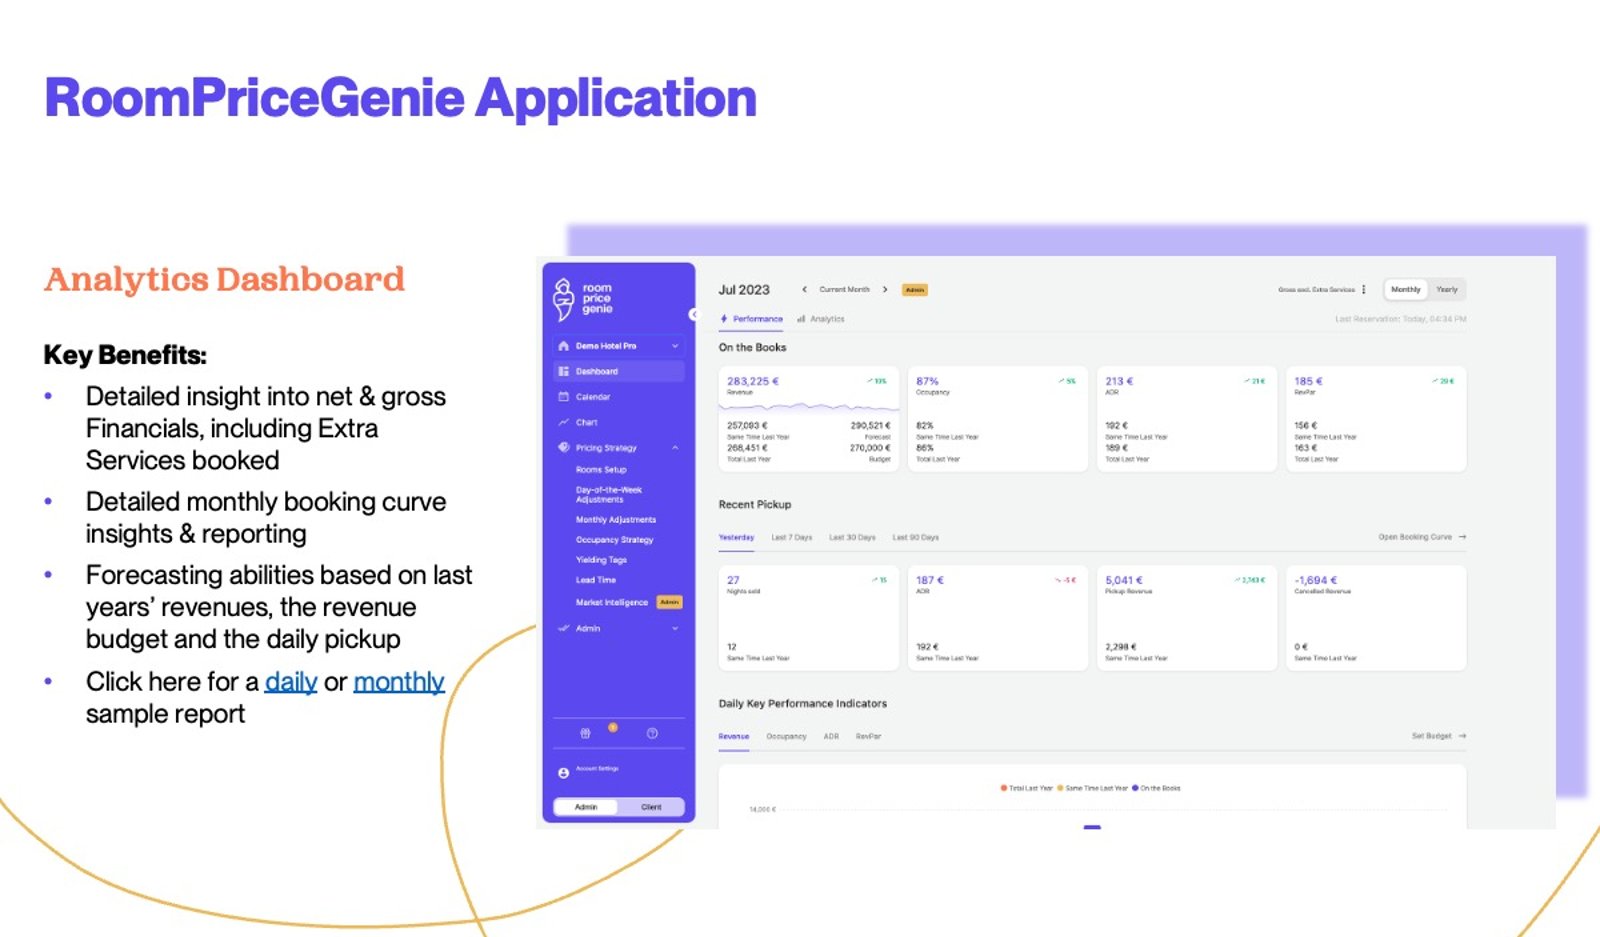Screen dimensions: 1600x937
Task: Click Current Month label in header
Action: coord(844,289)
